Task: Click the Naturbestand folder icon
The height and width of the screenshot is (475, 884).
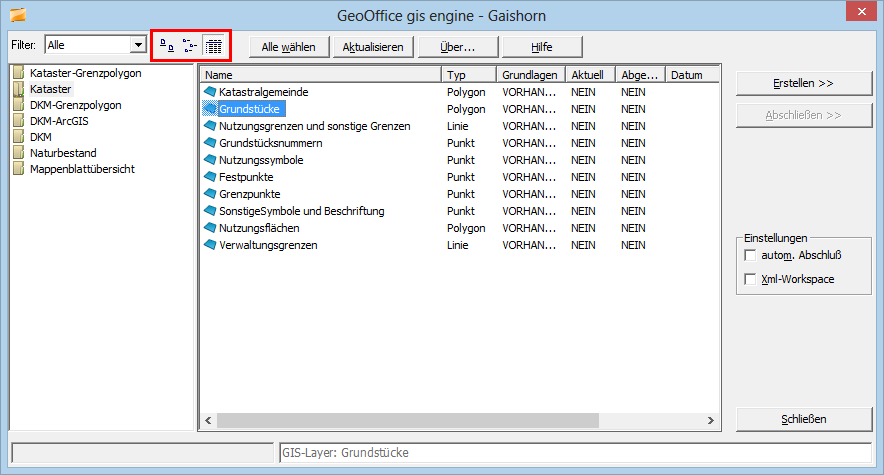Action: tap(19, 153)
